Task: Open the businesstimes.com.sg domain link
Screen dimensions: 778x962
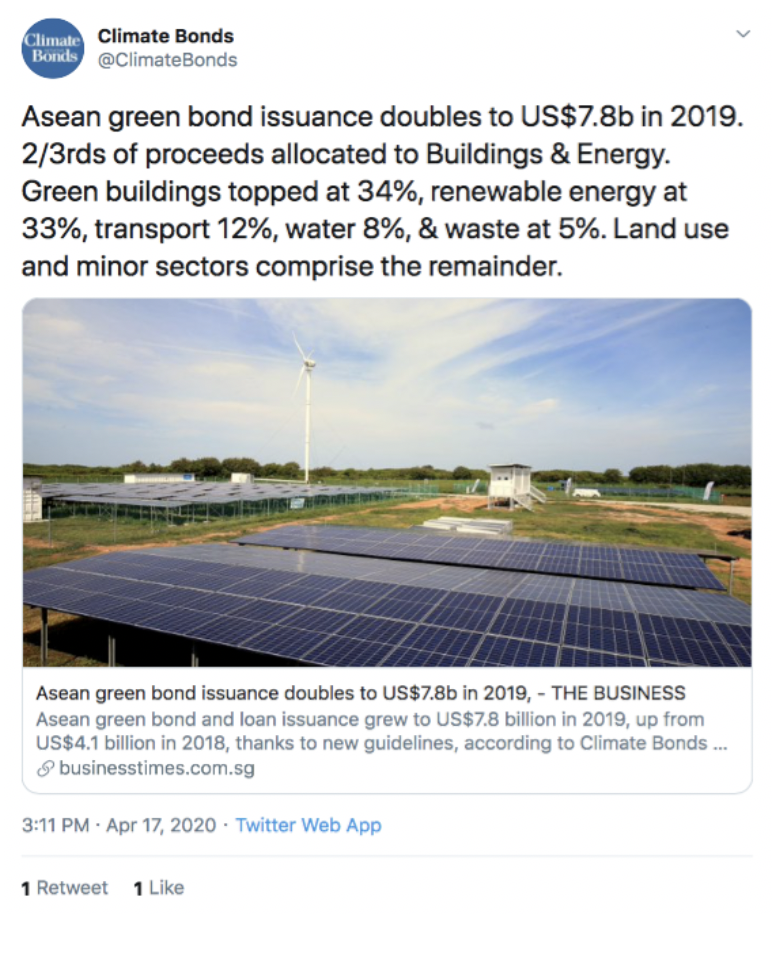Action: coord(157,768)
